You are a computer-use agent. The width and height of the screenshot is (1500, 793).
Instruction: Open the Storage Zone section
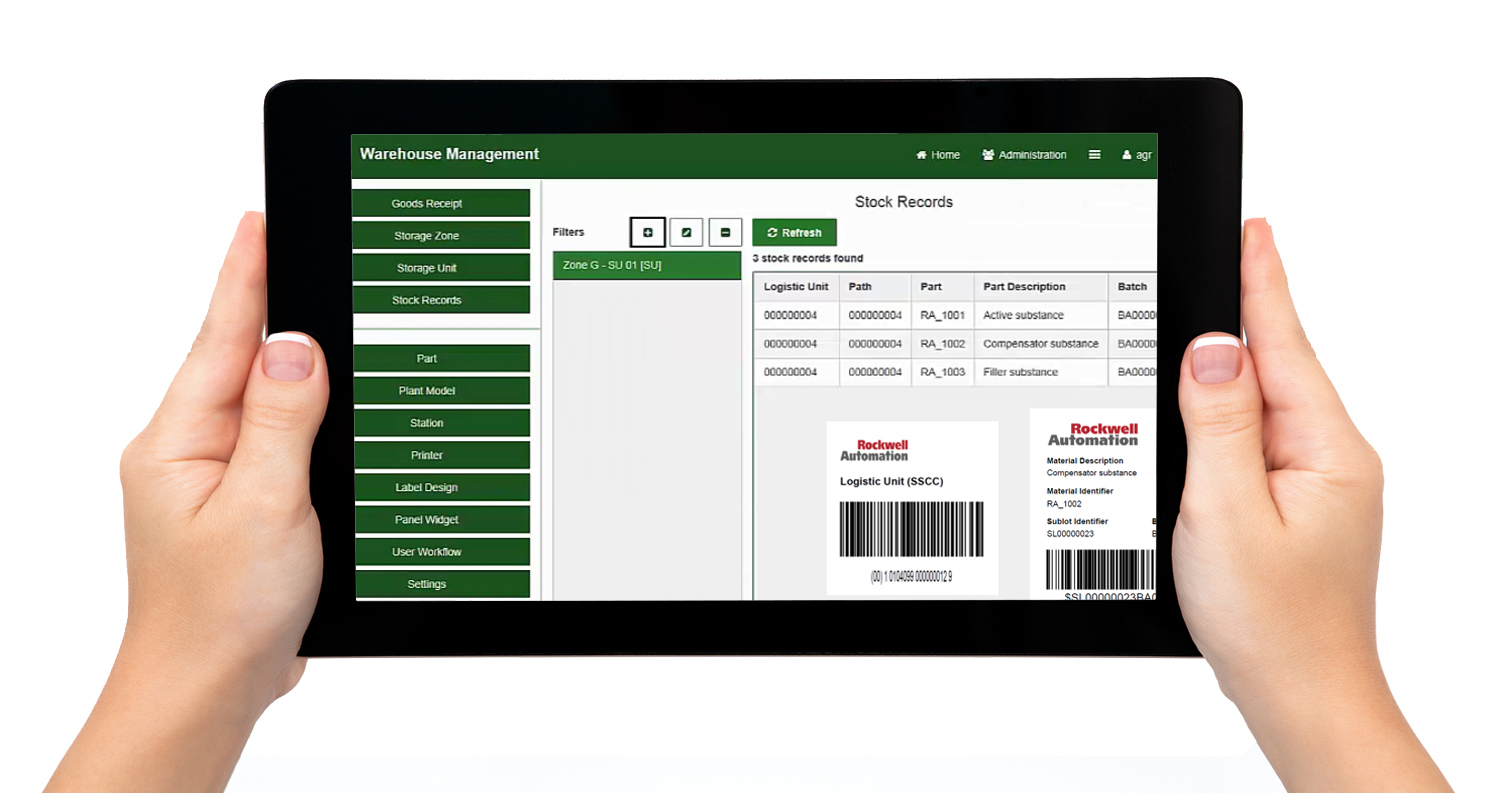441,235
